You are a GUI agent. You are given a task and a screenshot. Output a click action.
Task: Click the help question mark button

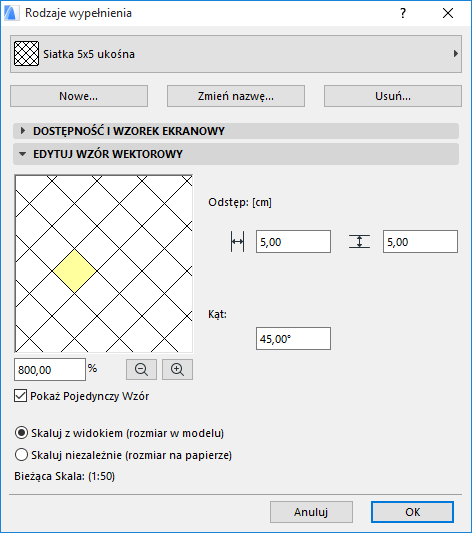click(403, 13)
